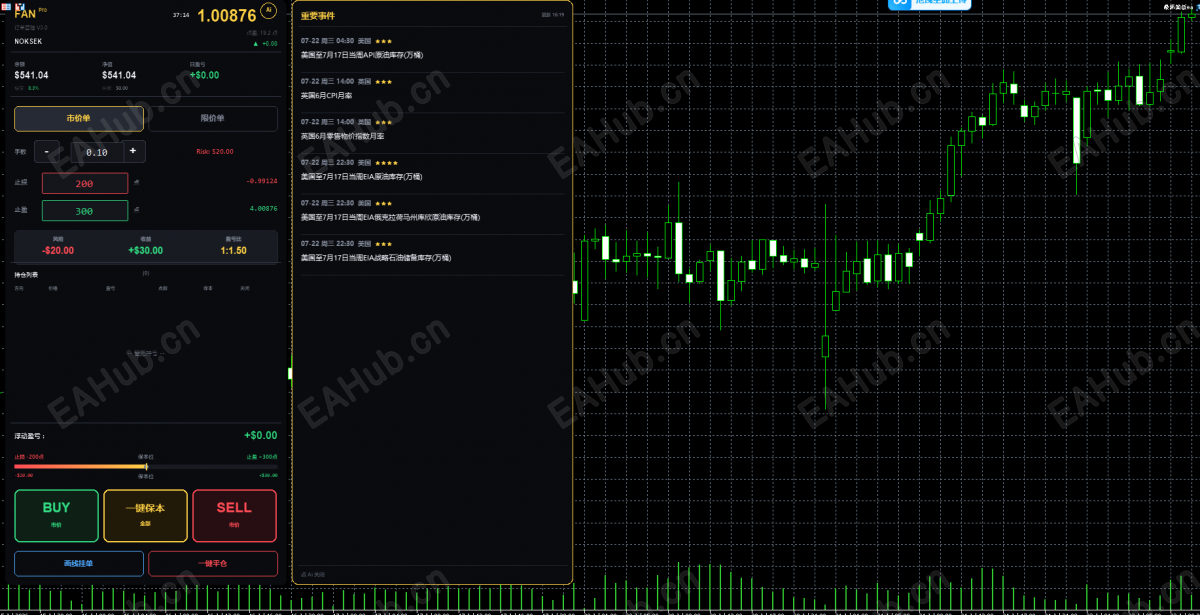1200x615 pixels.
Task: Select the blue badge at chart top
Action: pos(930,4)
